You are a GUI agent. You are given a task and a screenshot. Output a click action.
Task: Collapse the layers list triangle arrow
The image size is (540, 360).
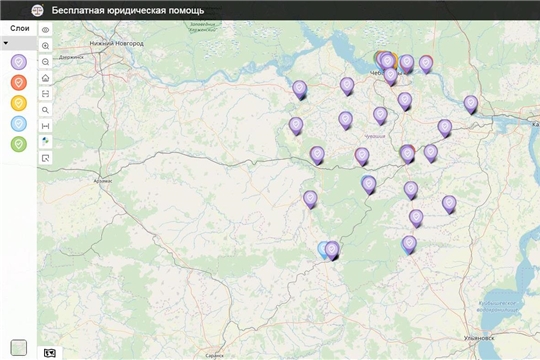pos(6,43)
